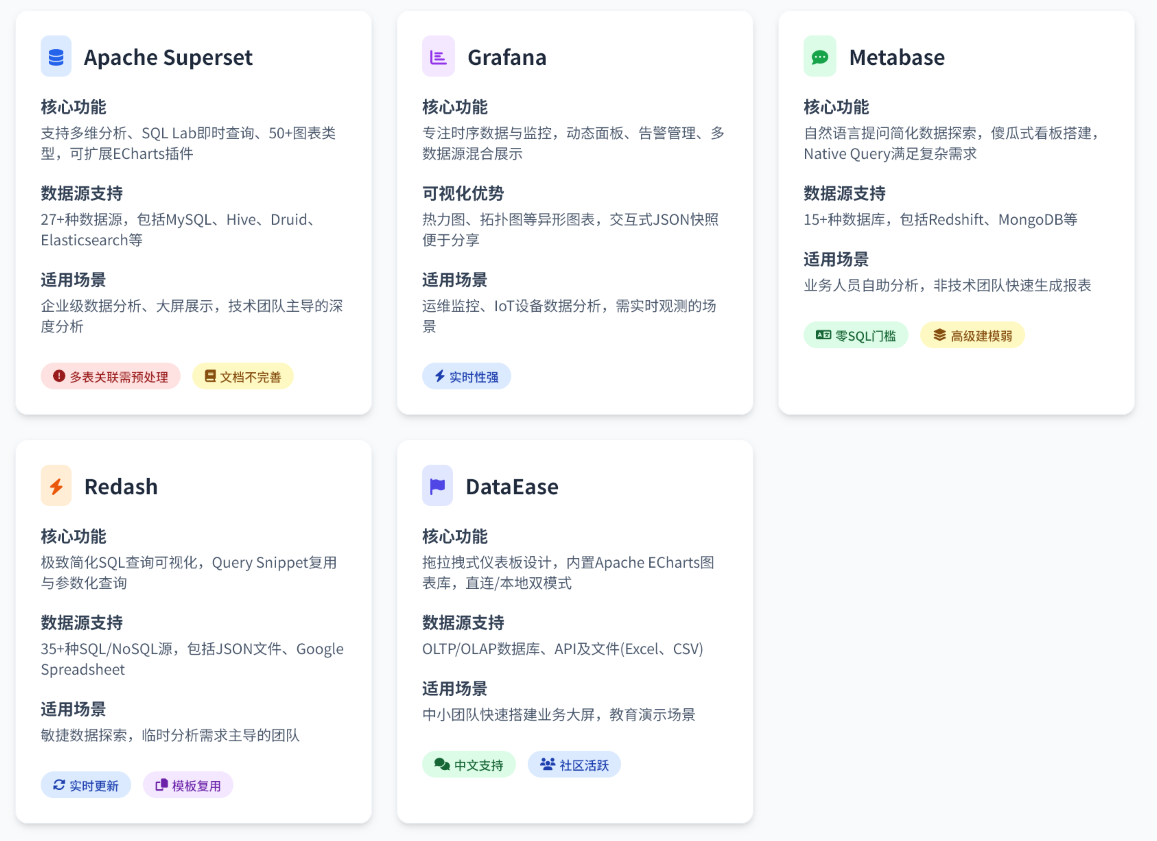Click the bolt icon in 实时性强 tag
1157x841 pixels.
click(440, 376)
